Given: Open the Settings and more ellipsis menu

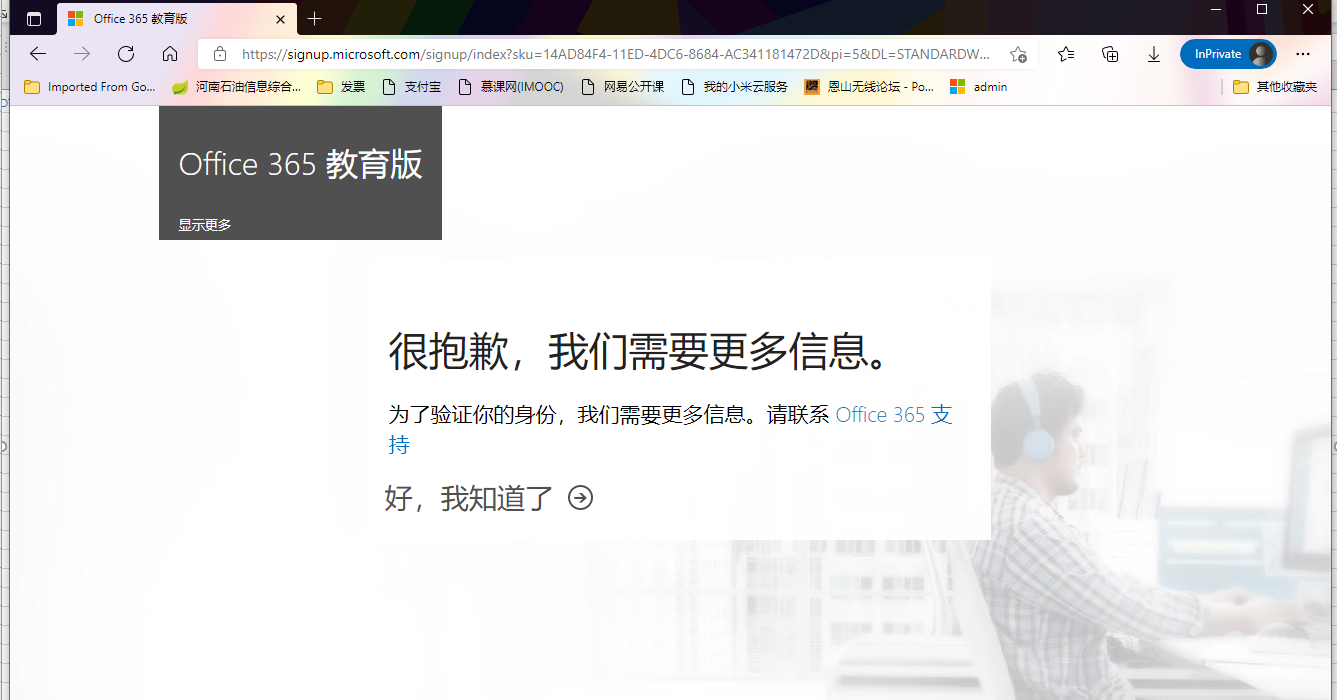Looking at the screenshot, I should pyautogui.click(x=1303, y=54).
